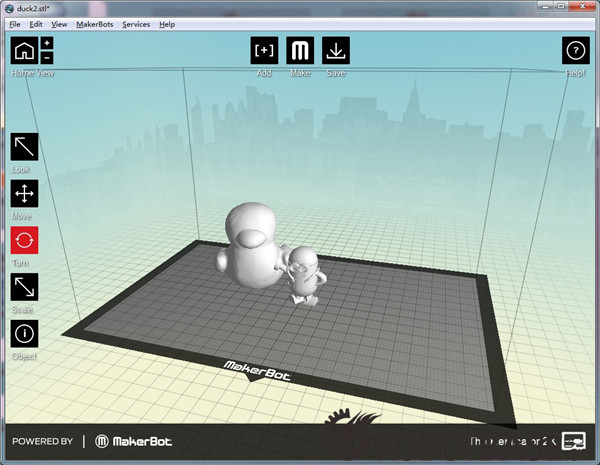
Task: Open the MakerBots menu
Action: click(95, 23)
